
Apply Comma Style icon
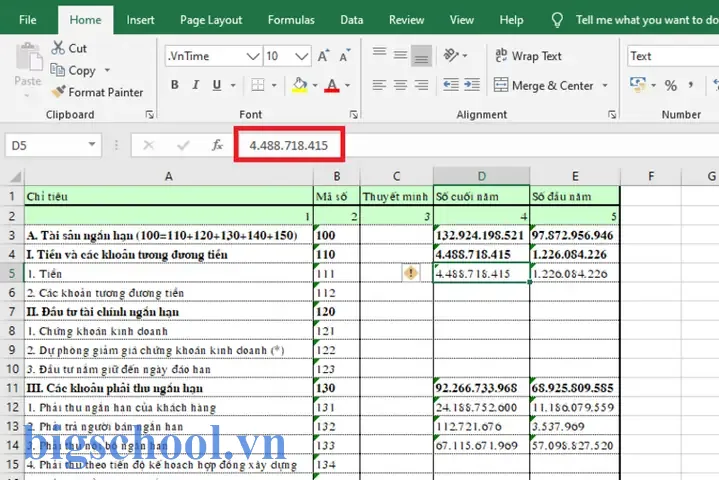690,85
